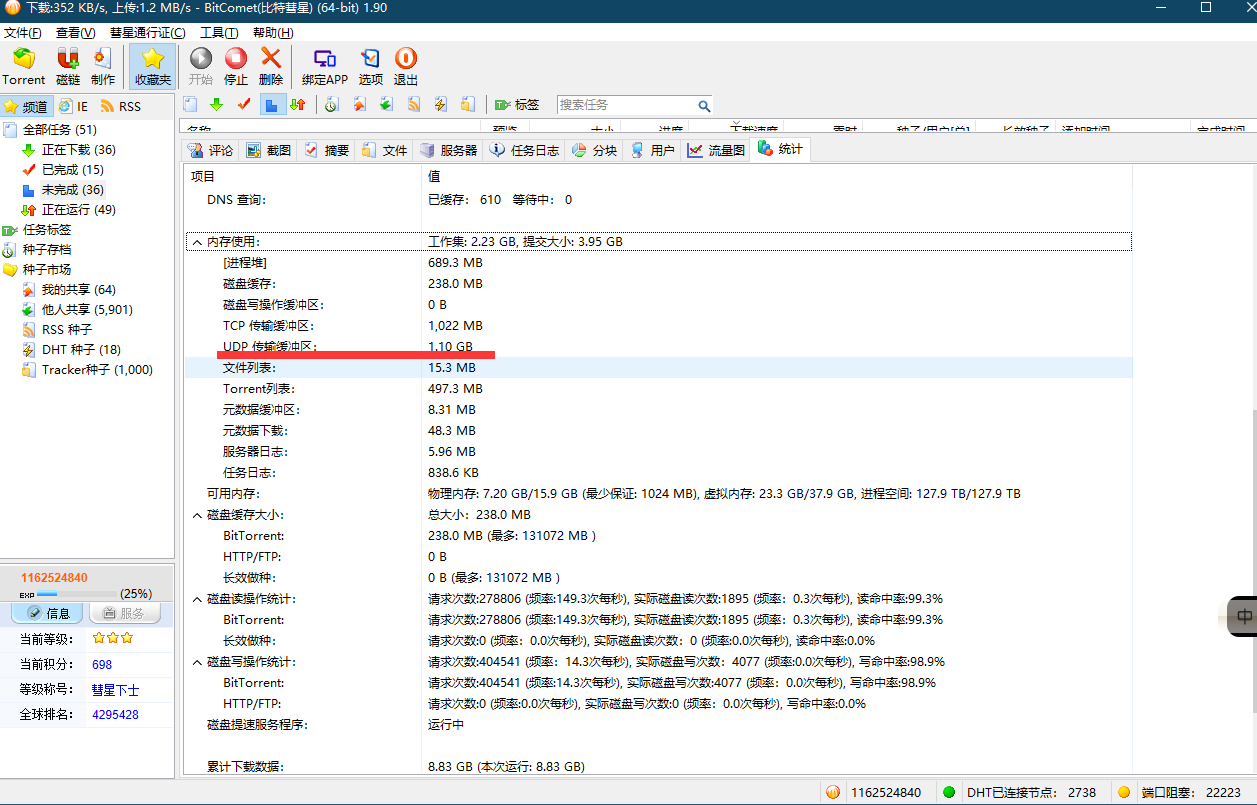Image resolution: width=1257 pixels, height=805 pixels.
Task: Open the 截图 screenshots tab
Action: click(269, 150)
